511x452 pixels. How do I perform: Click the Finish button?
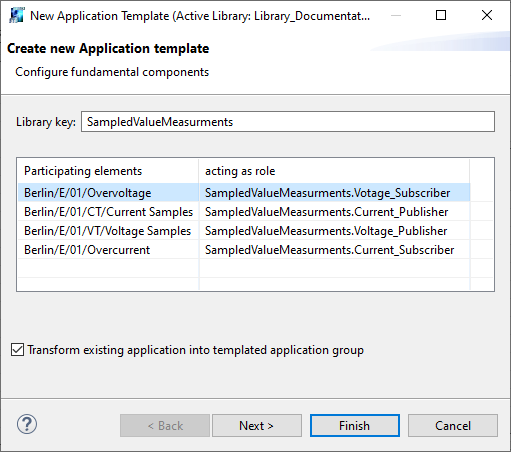click(x=355, y=426)
